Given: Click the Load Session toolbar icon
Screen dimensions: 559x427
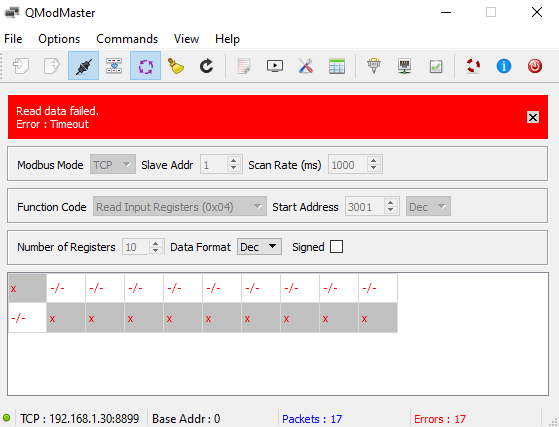Looking at the screenshot, I should (21, 66).
